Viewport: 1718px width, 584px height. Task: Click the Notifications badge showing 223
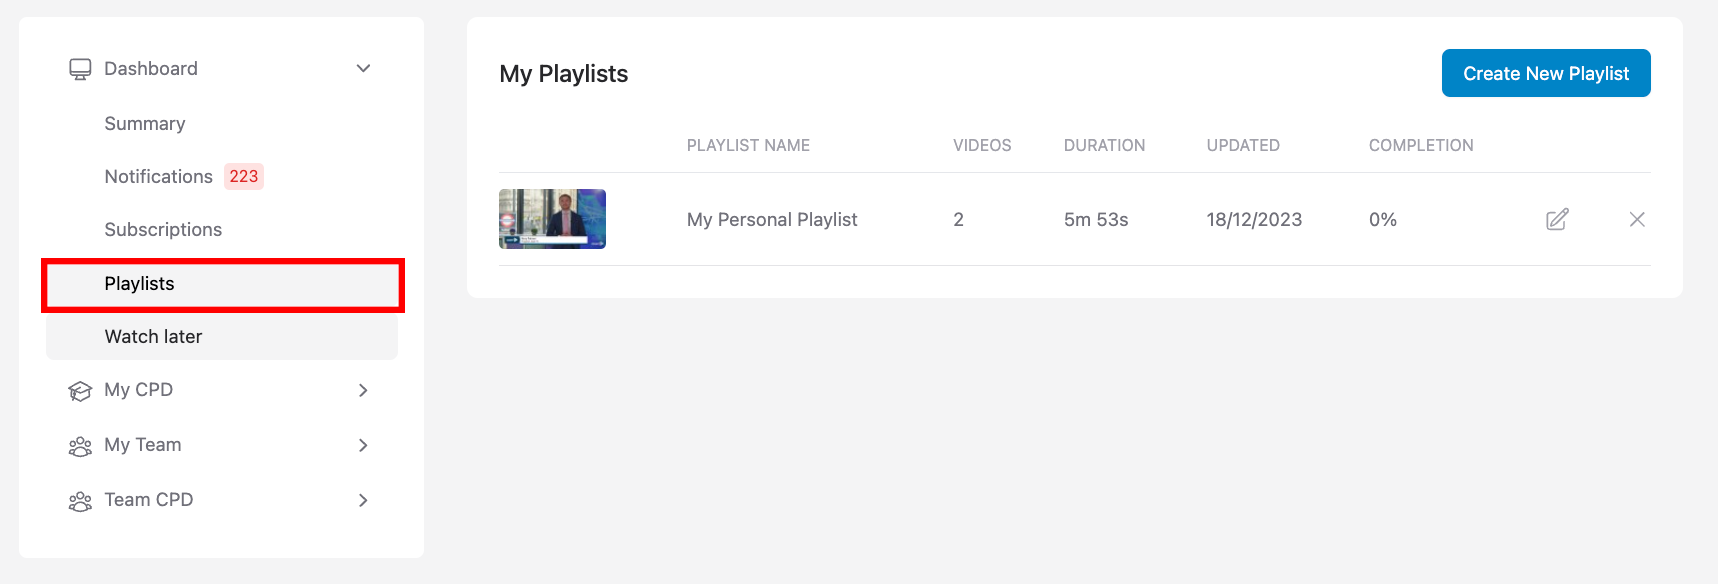click(x=243, y=176)
